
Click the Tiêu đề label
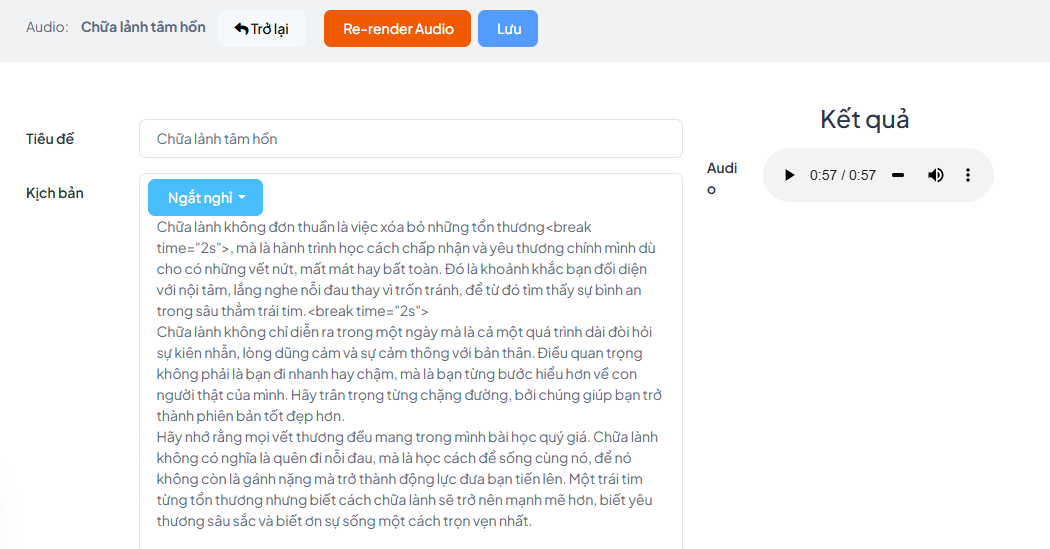tap(50, 139)
